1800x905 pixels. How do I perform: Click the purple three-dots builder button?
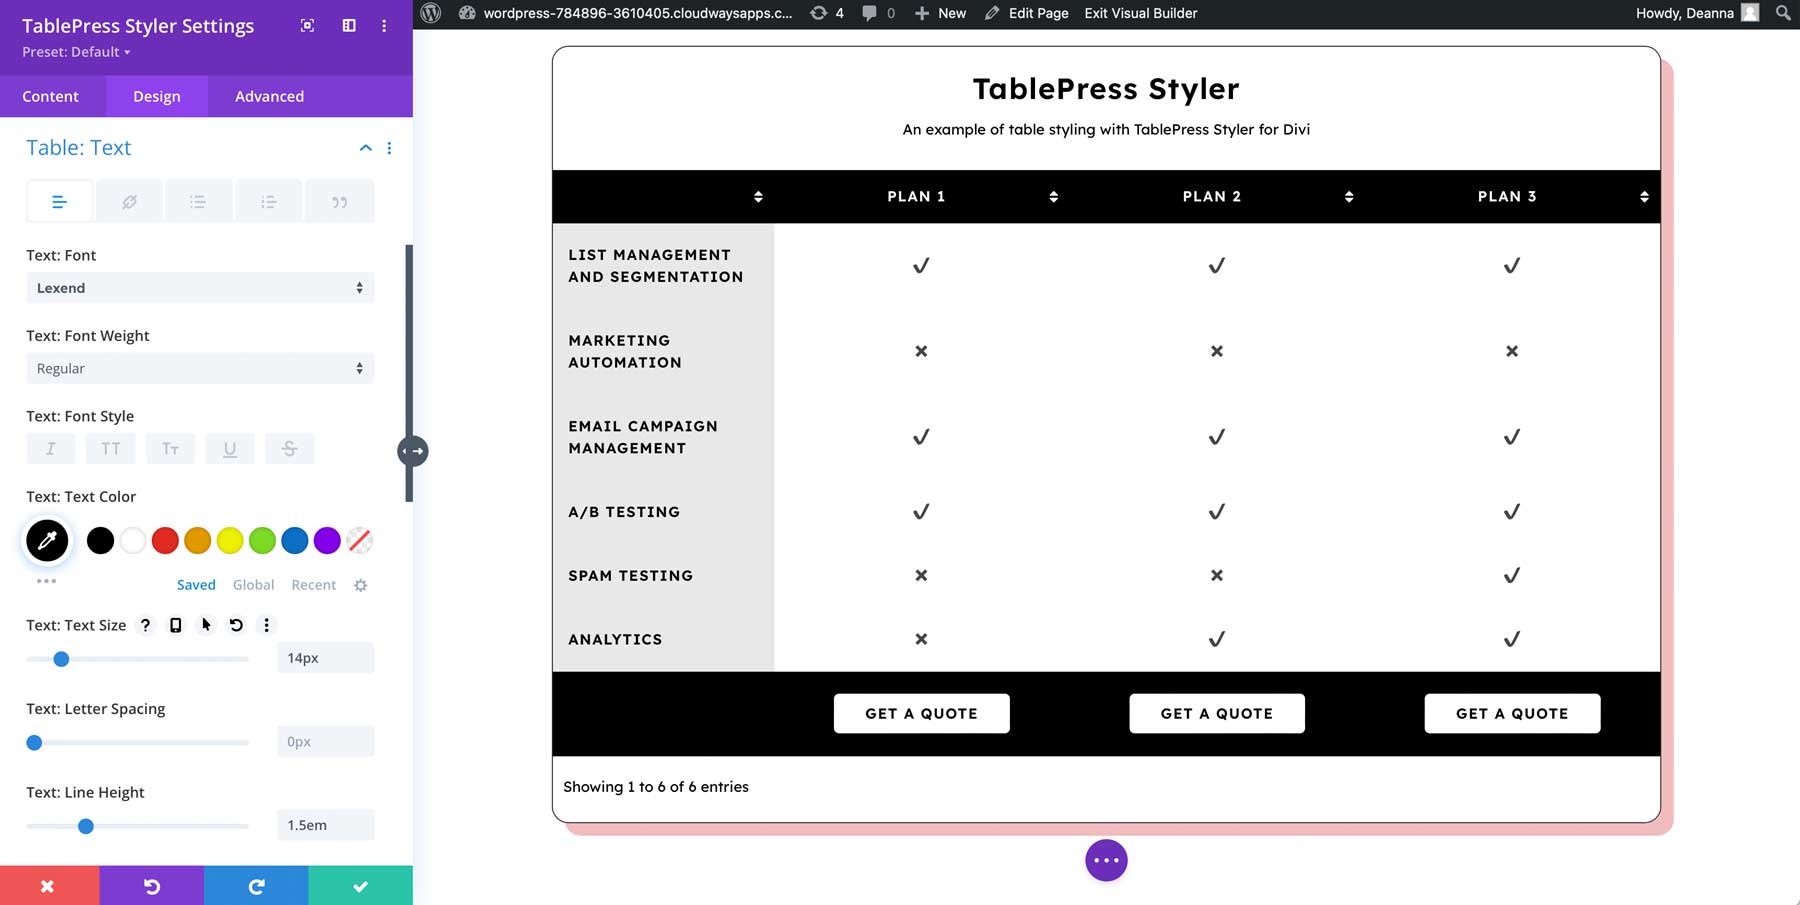[1106, 860]
